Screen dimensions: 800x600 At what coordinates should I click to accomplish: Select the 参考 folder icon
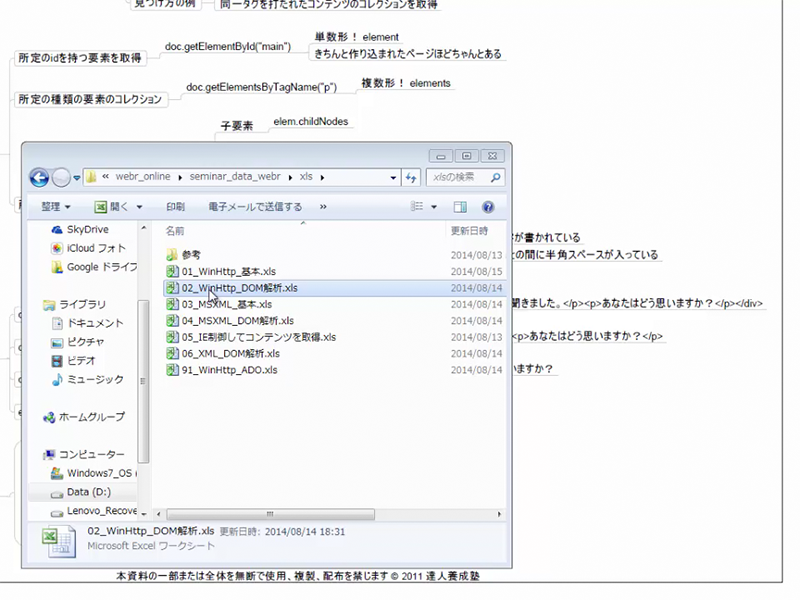click(172, 254)
